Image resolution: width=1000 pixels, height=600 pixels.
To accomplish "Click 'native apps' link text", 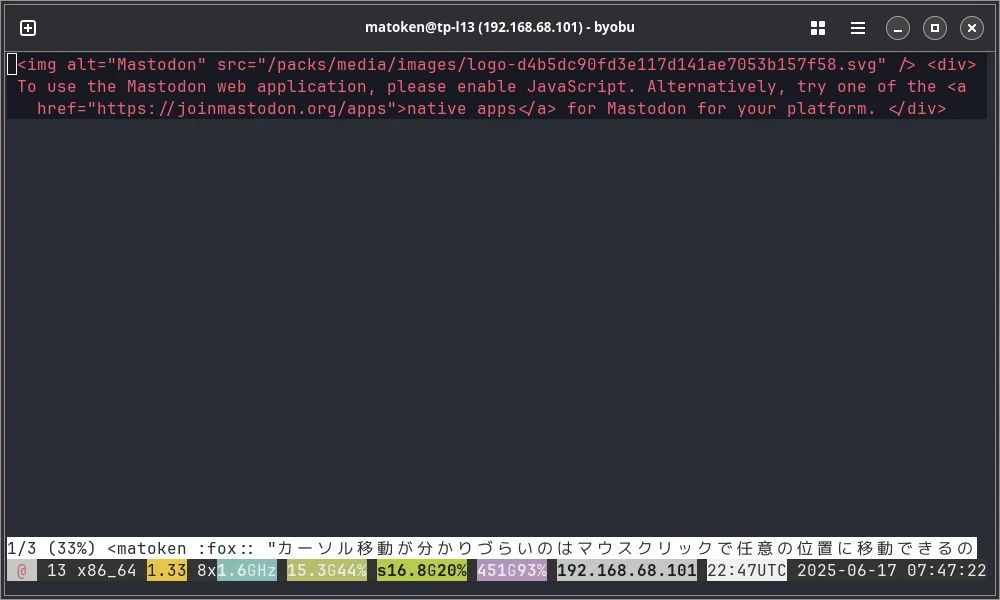I will pyautogui.click(x=462, y=108).
